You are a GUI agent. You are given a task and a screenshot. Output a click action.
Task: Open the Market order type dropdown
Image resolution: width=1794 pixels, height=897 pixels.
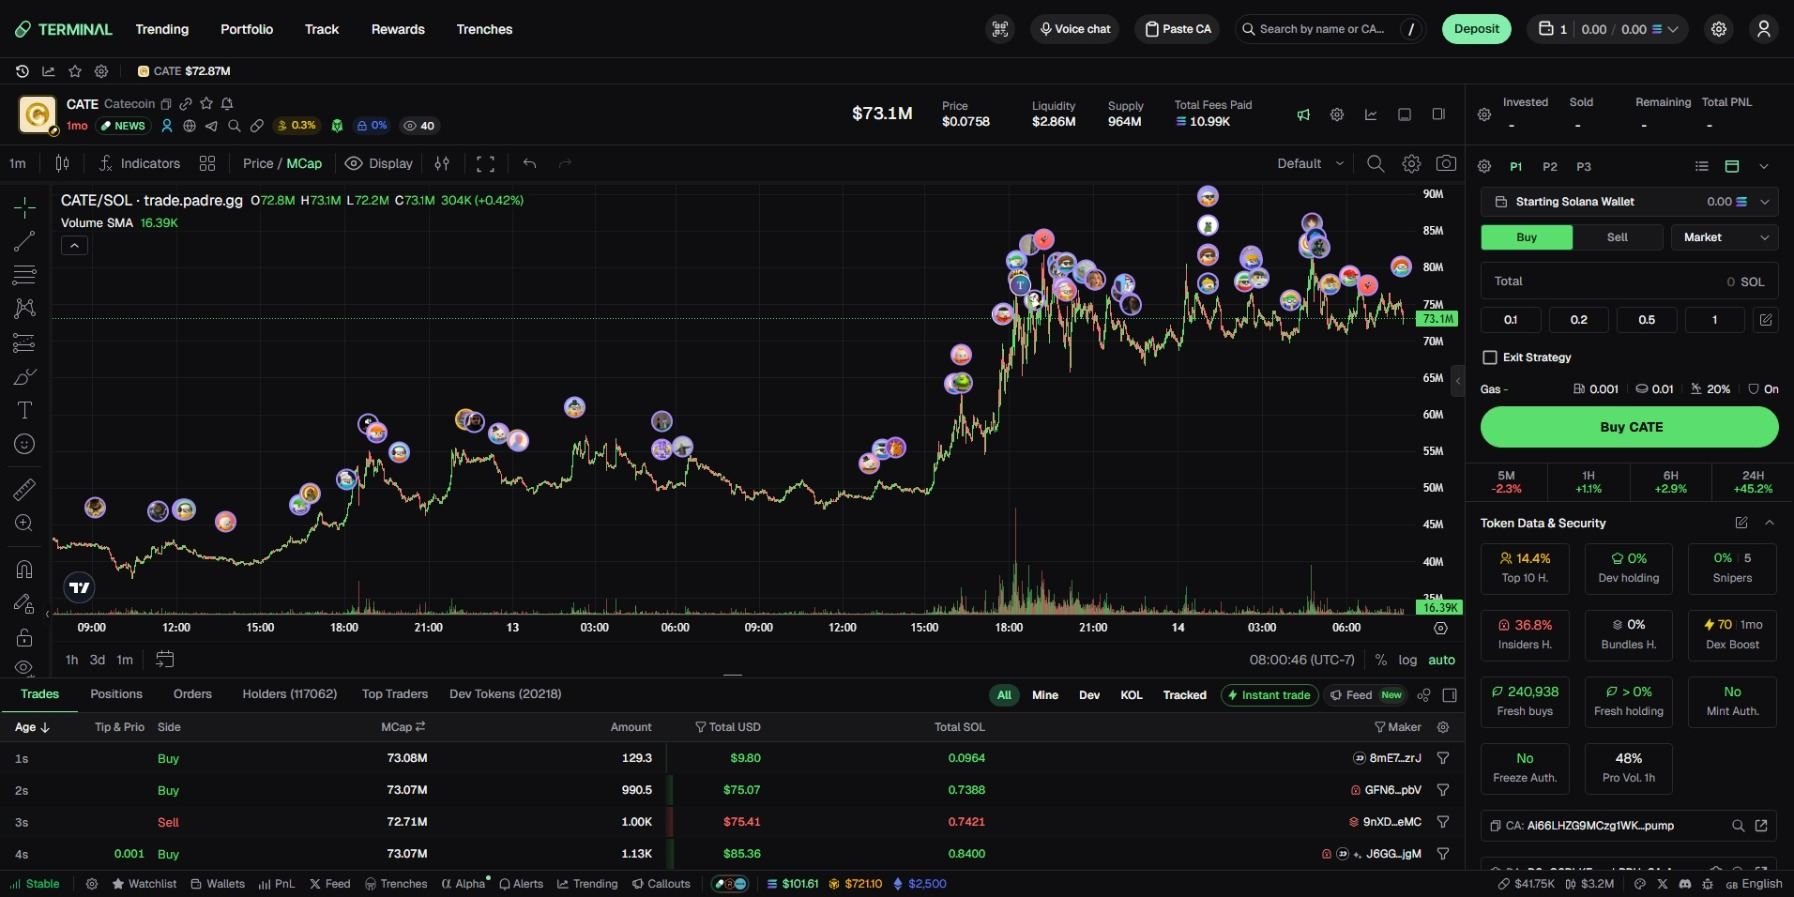click(x=1725, y=237)
